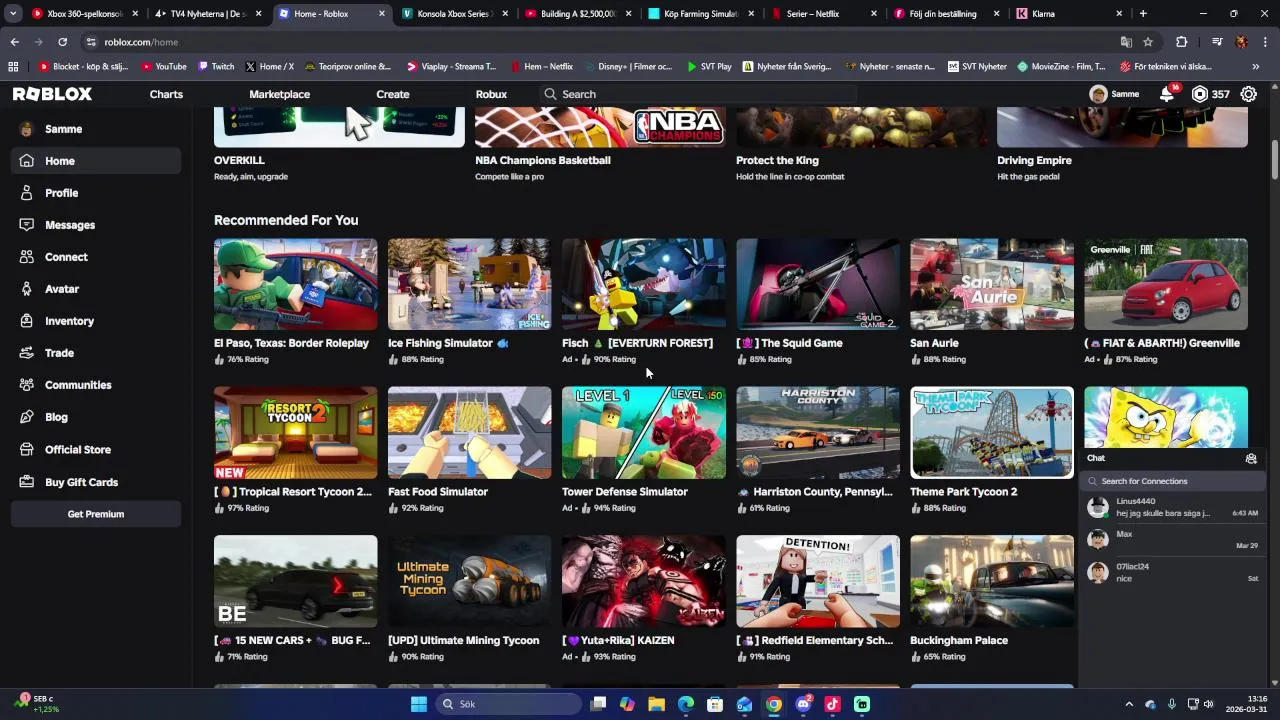This screenshot has width=1280, height=720.
Task: Click the Avatar icon in sidebar
Action: point(26,289)
